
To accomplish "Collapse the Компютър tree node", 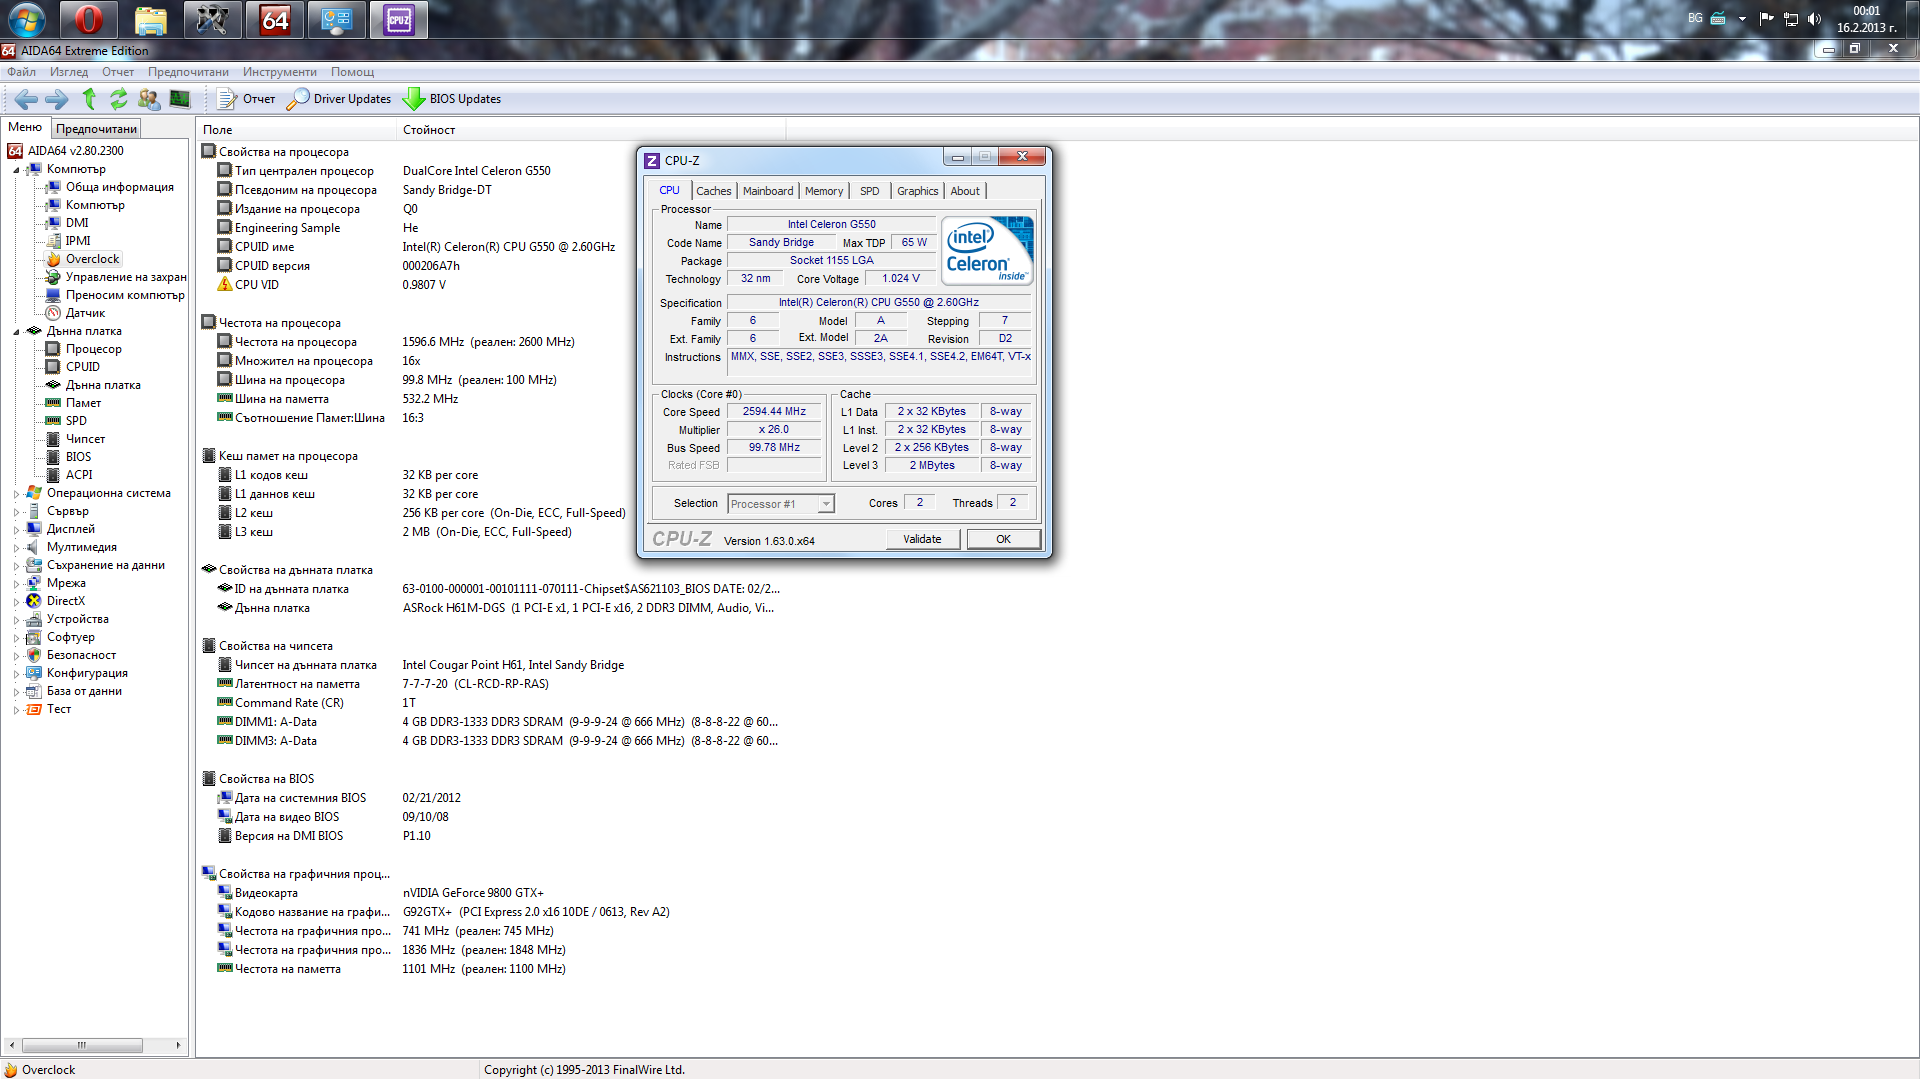I will (x=16, y=170).
